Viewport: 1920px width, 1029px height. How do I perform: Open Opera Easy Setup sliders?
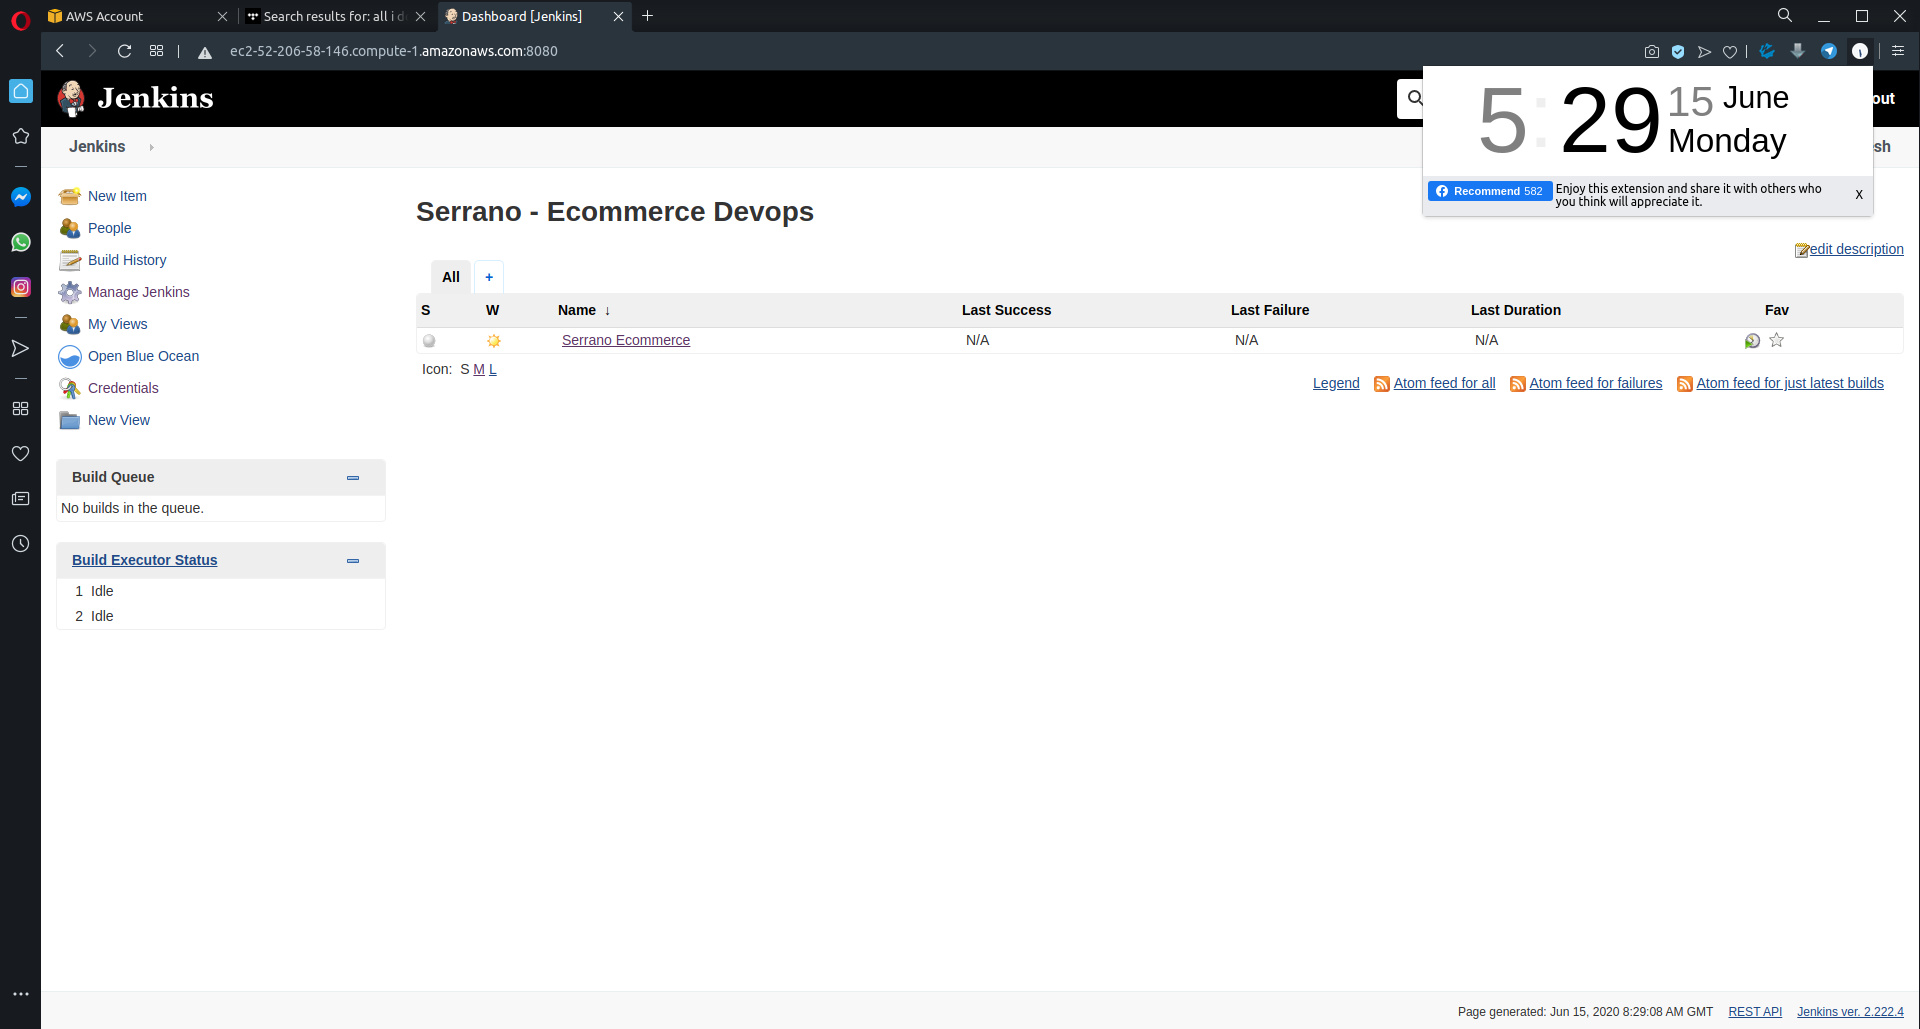click(x=1898, y=51)
